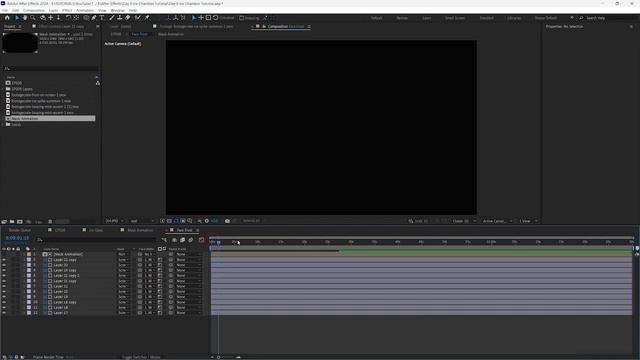Select the Hand tool
Screen dimensions: 640x360
24,18
